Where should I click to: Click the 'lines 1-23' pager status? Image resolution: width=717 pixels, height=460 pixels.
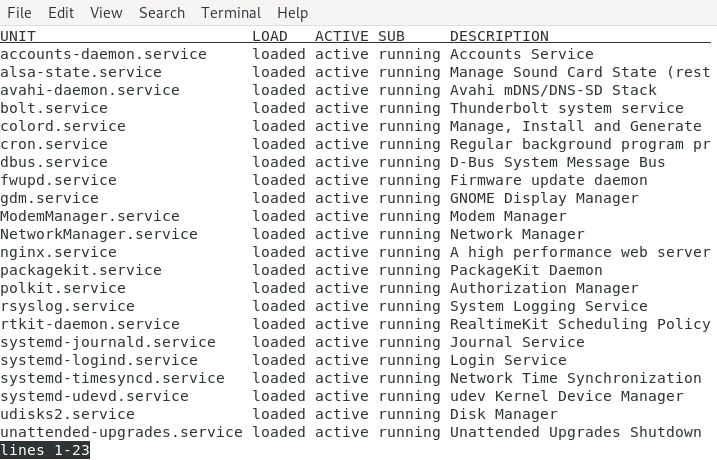tap(45, 451)
